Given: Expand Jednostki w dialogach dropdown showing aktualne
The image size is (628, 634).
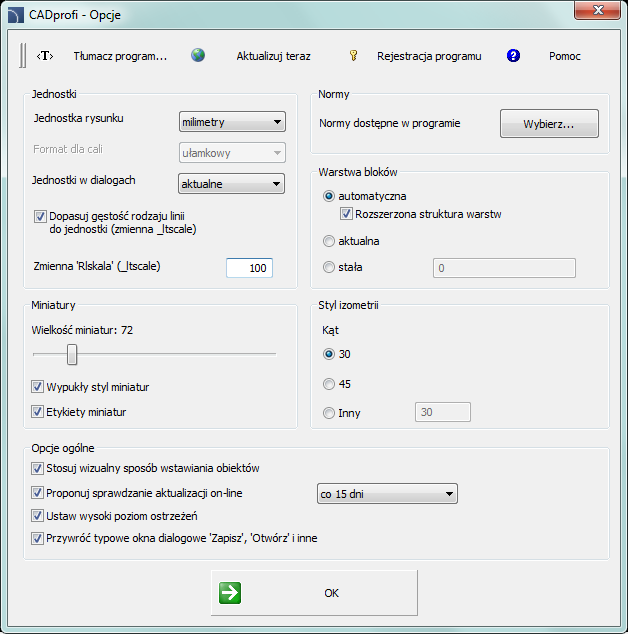Looking at the screenshot, I should tap(231, 184).
